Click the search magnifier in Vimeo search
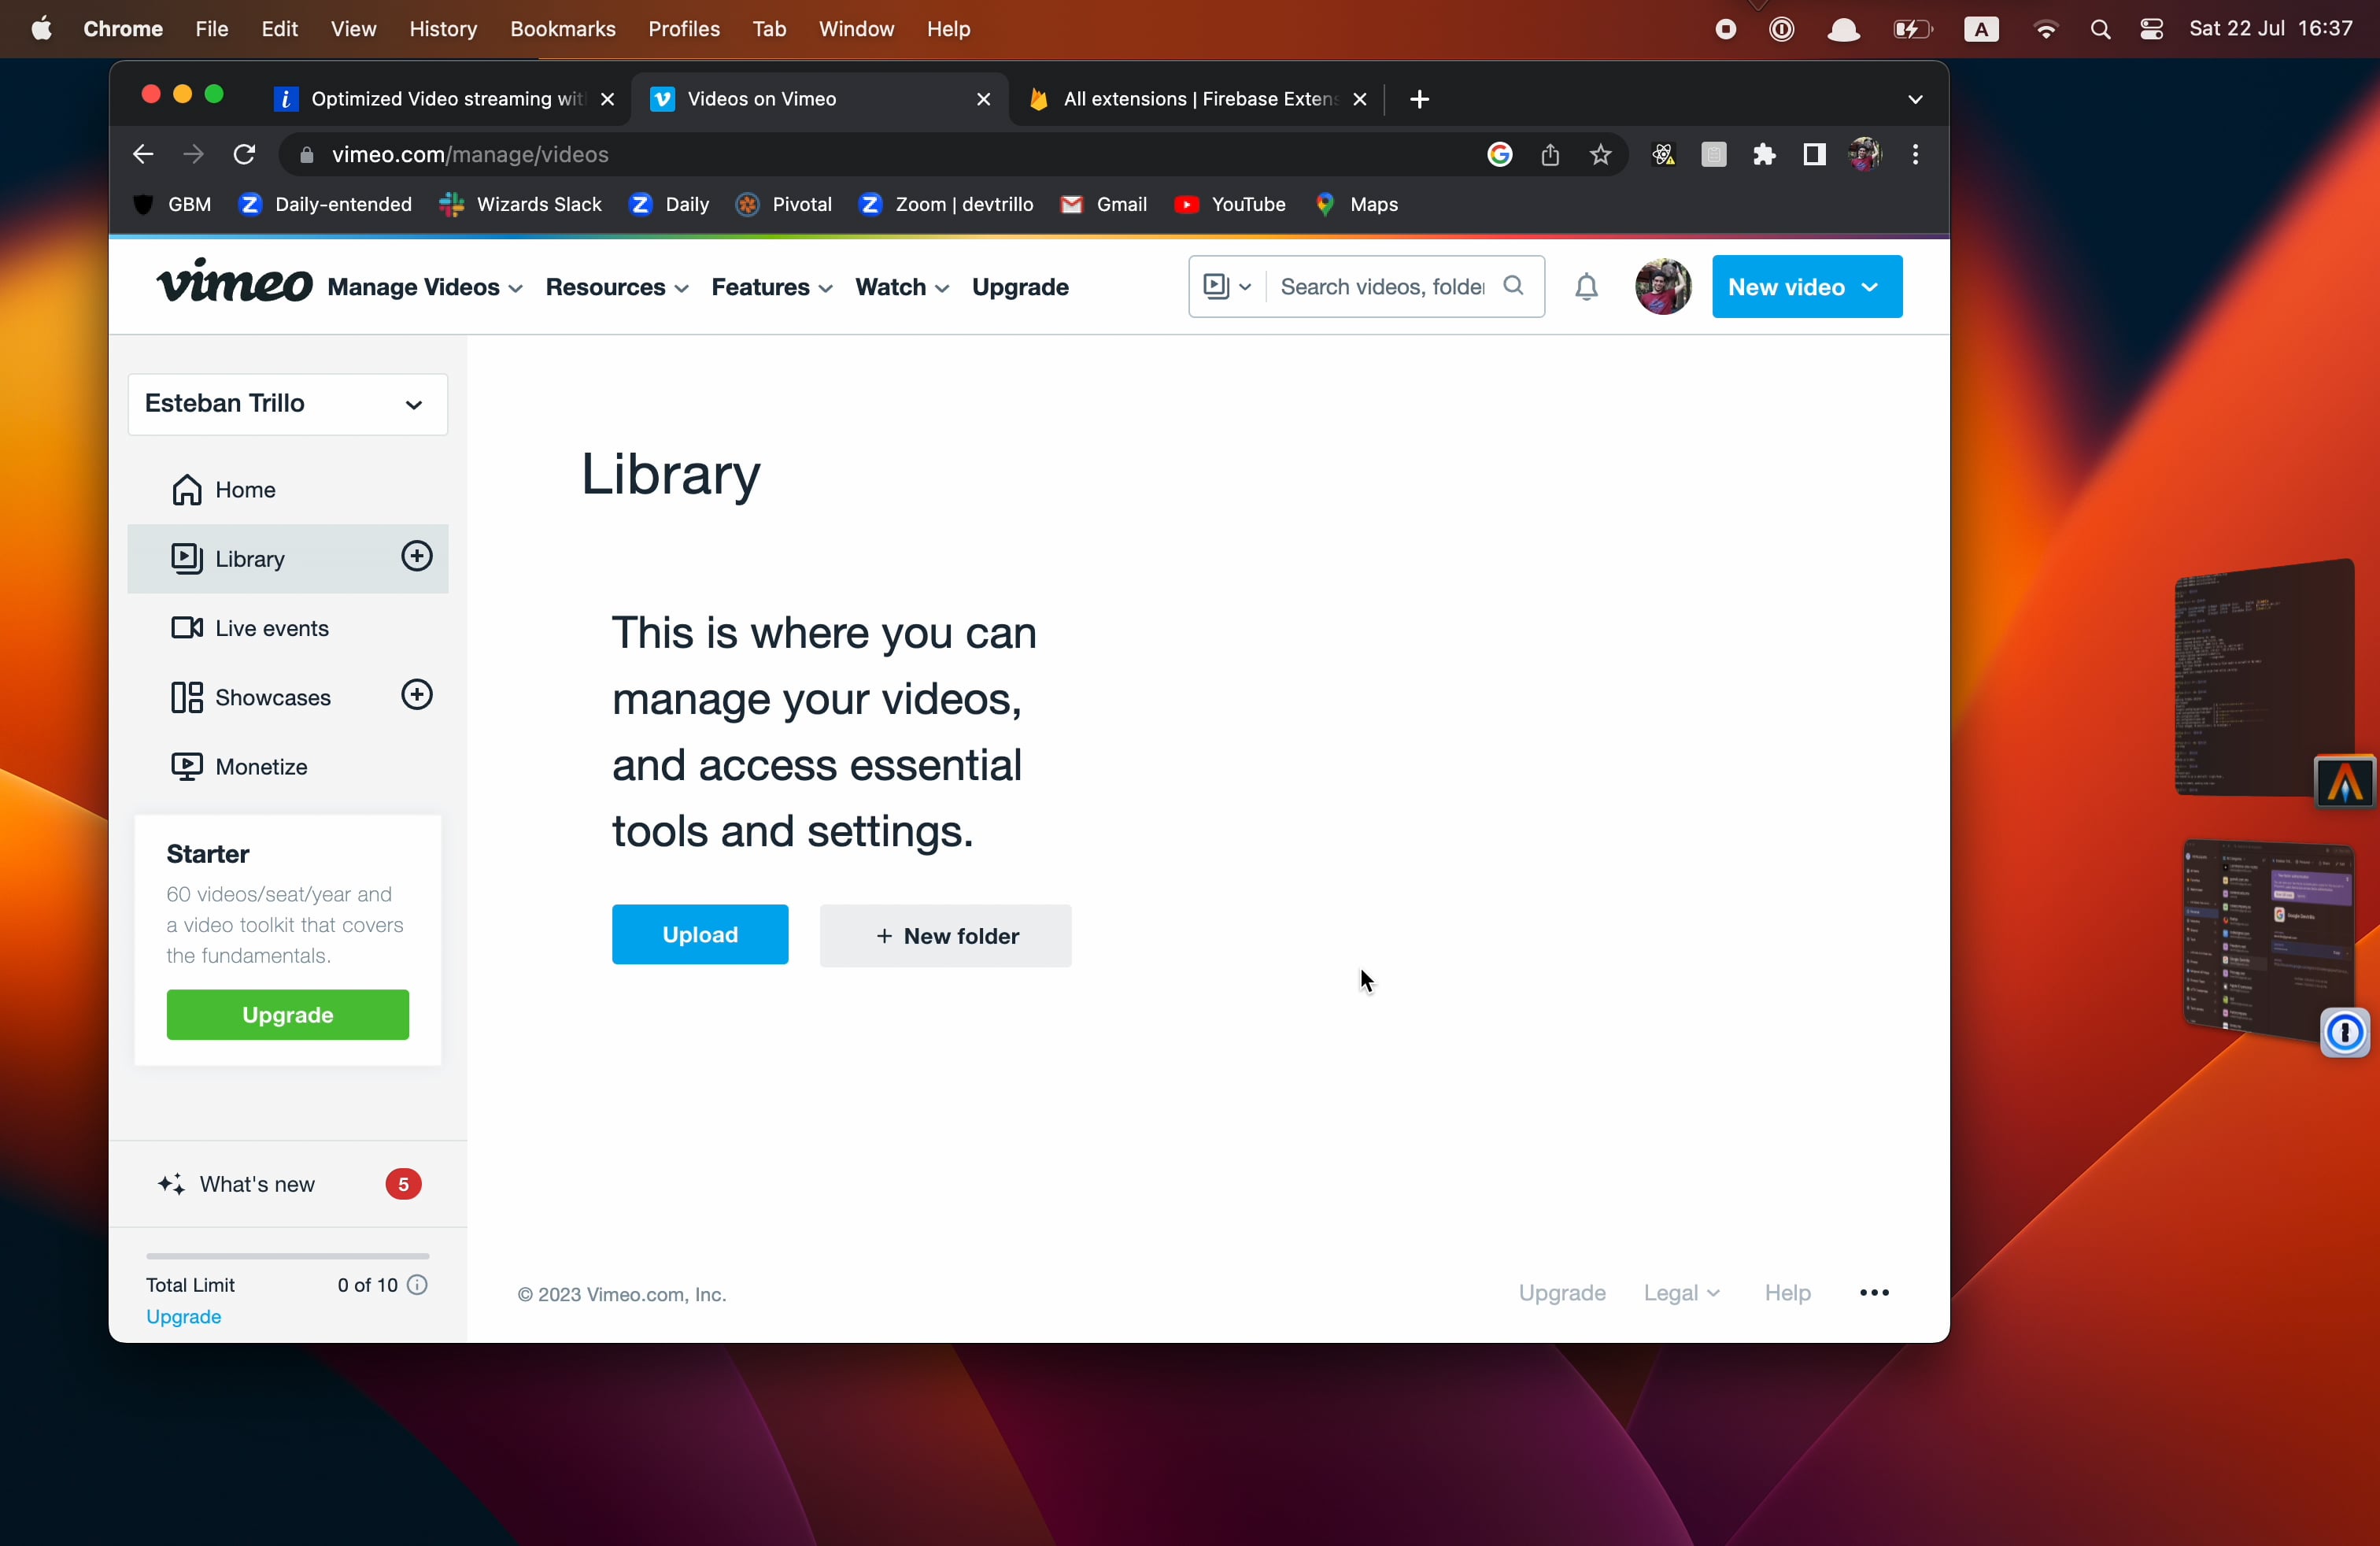 coord(1514,286)
